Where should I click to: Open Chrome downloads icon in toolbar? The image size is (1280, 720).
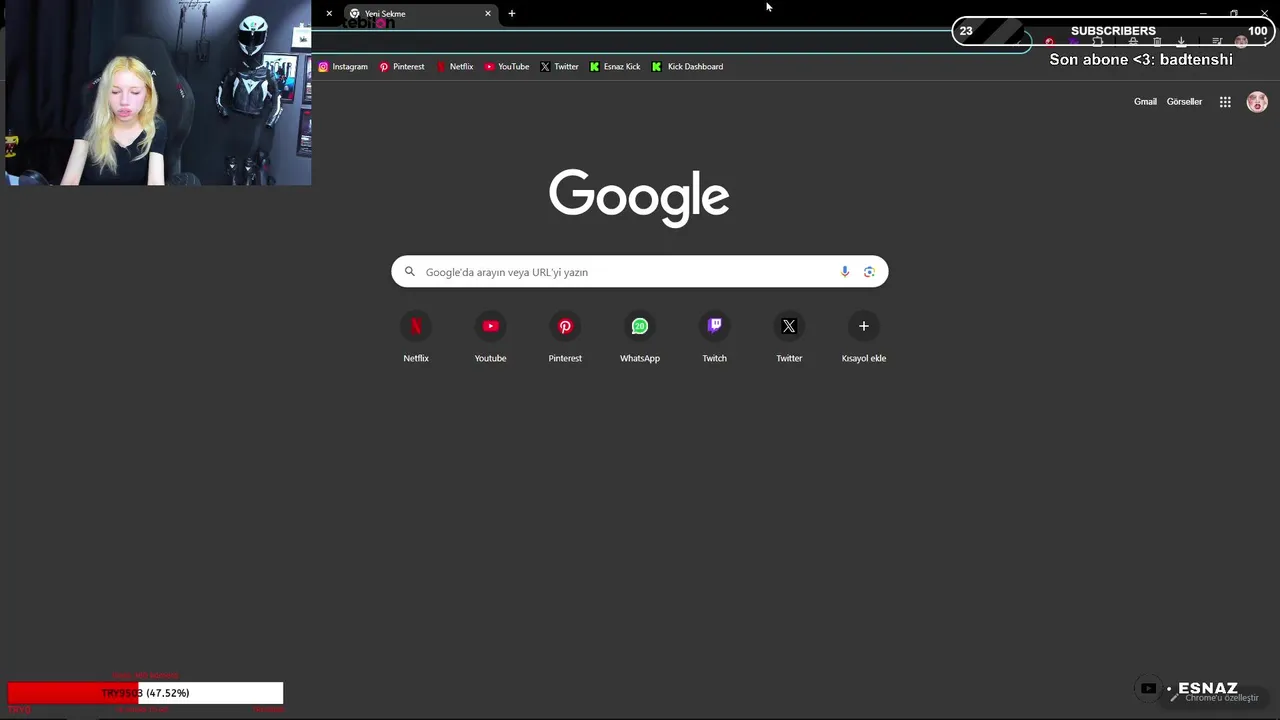coord(1181,42)
